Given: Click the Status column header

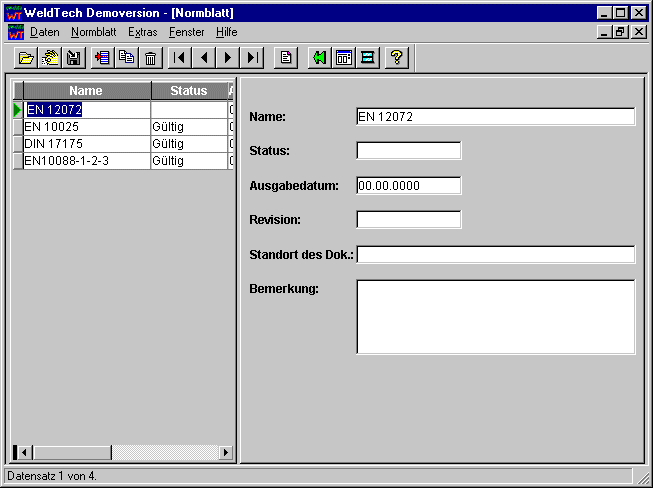Looking at the screenshot, I should click(188, 91).
